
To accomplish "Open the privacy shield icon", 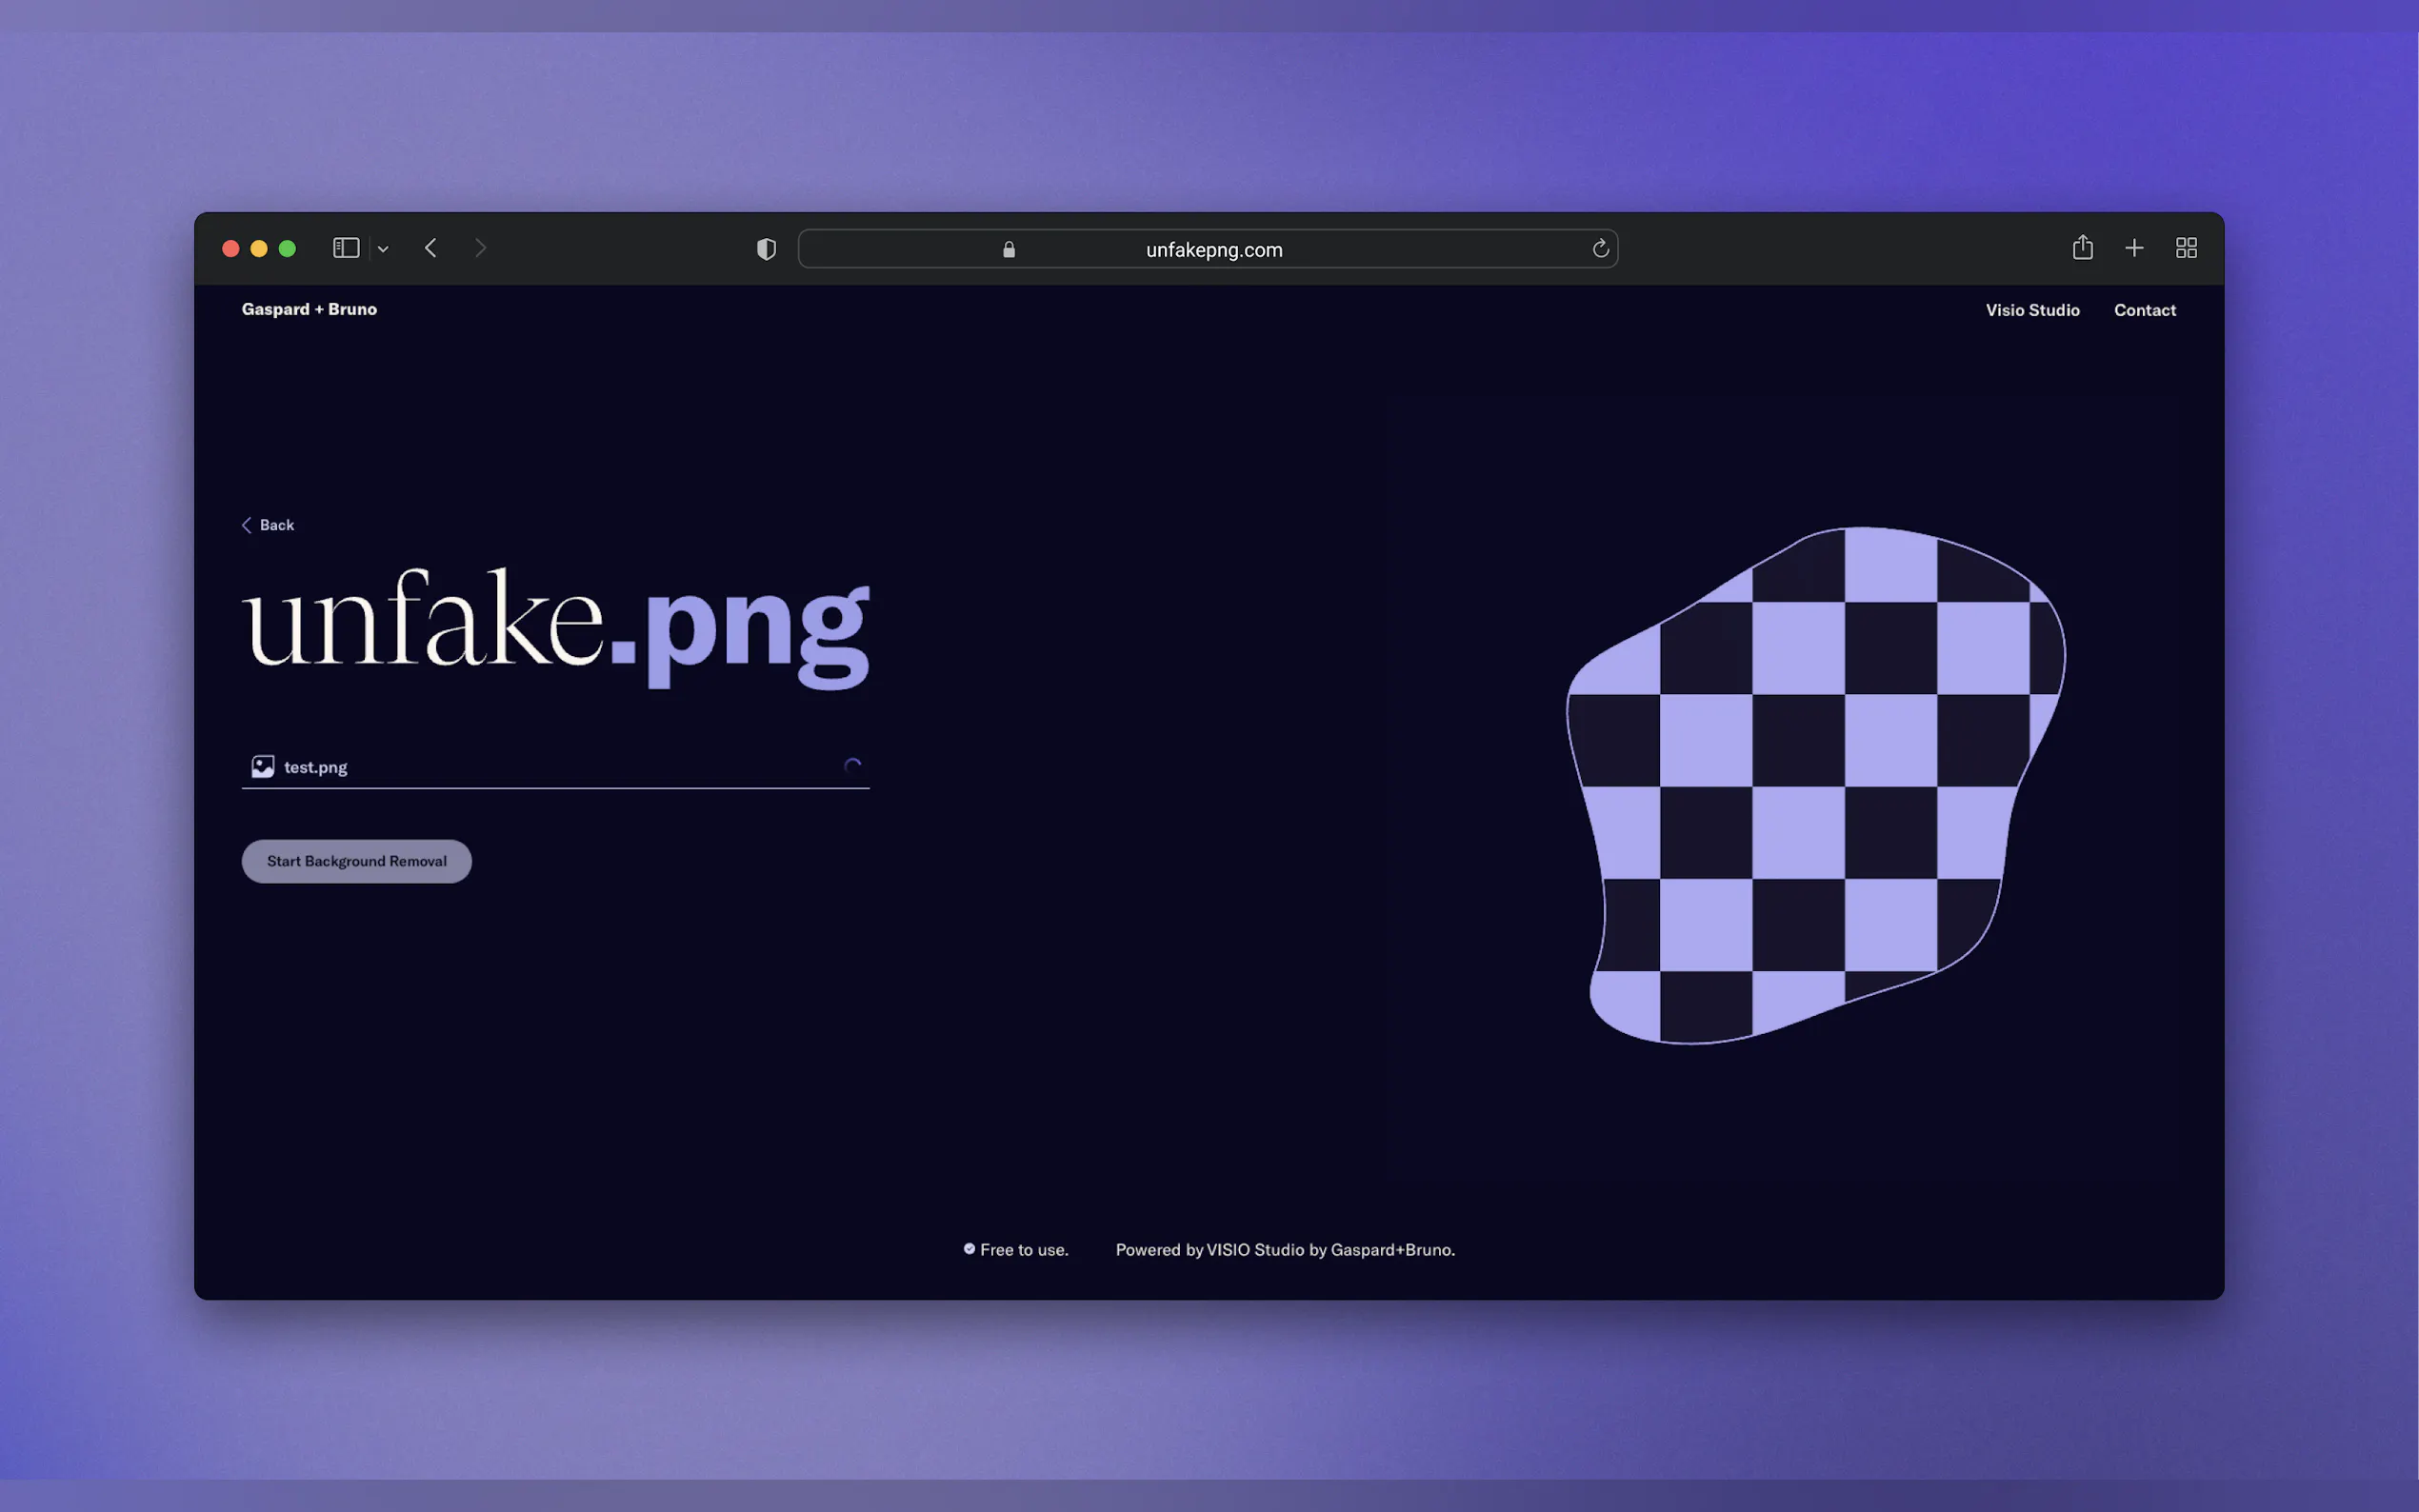I will (x=766, y=249).
